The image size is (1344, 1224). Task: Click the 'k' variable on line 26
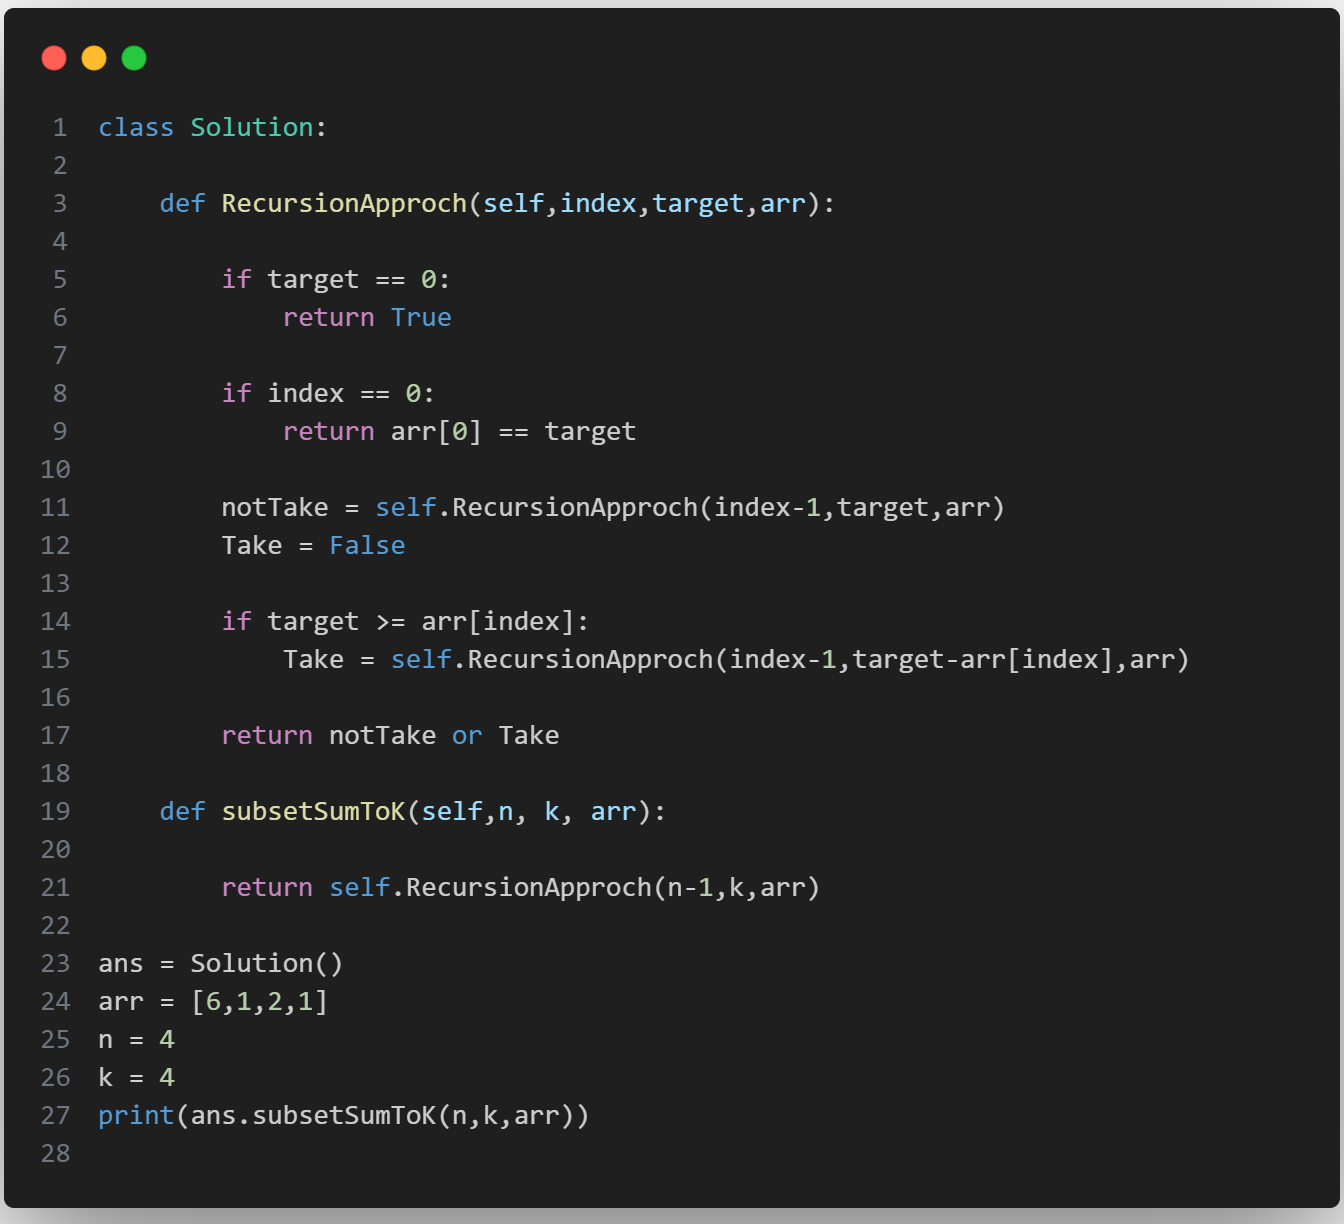pos(106,1078)
